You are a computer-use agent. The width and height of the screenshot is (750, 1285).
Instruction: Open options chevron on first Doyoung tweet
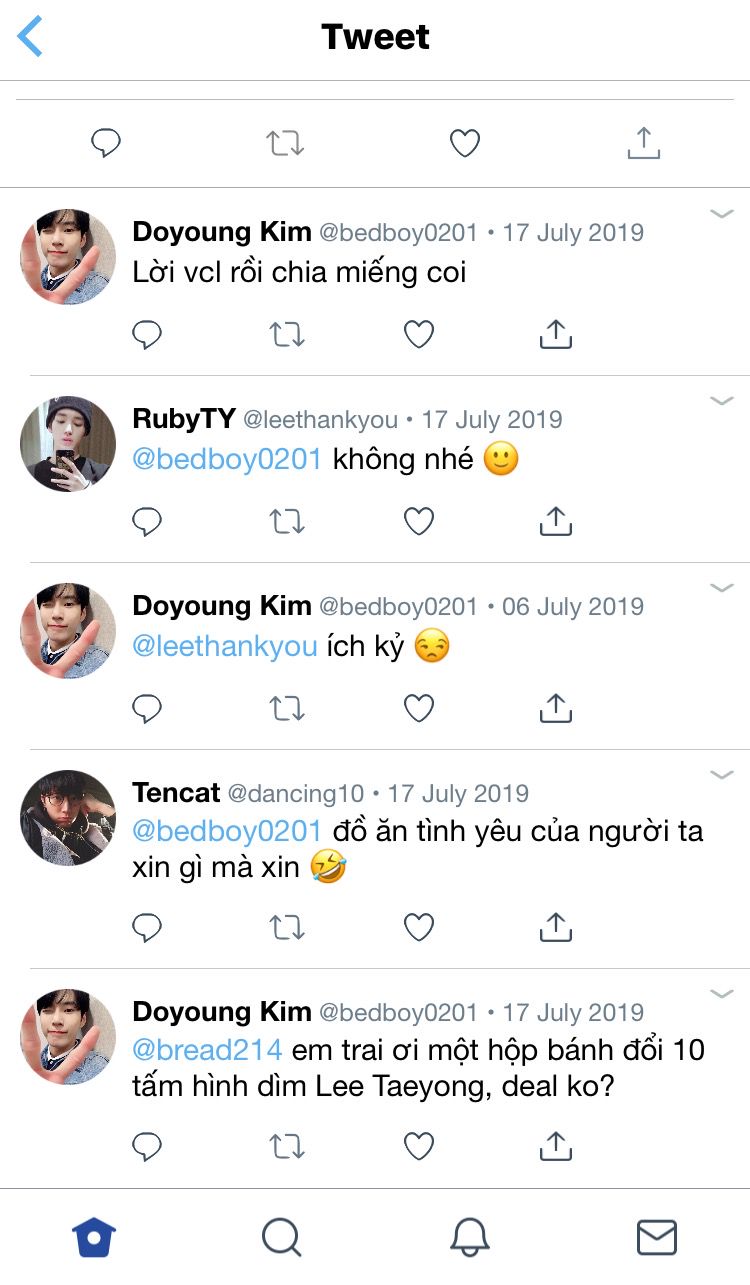722,214
